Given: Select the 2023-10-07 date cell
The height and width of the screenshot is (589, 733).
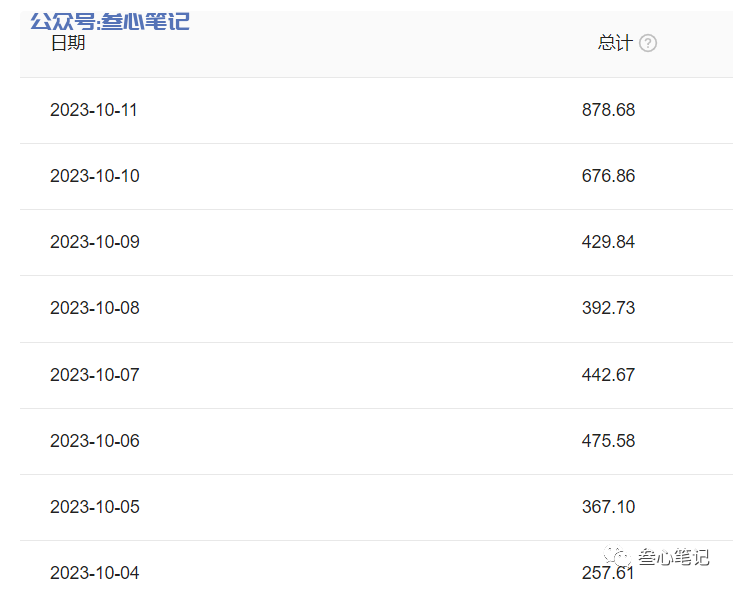Looking at the screenshot, I should (x=95, y=375).
